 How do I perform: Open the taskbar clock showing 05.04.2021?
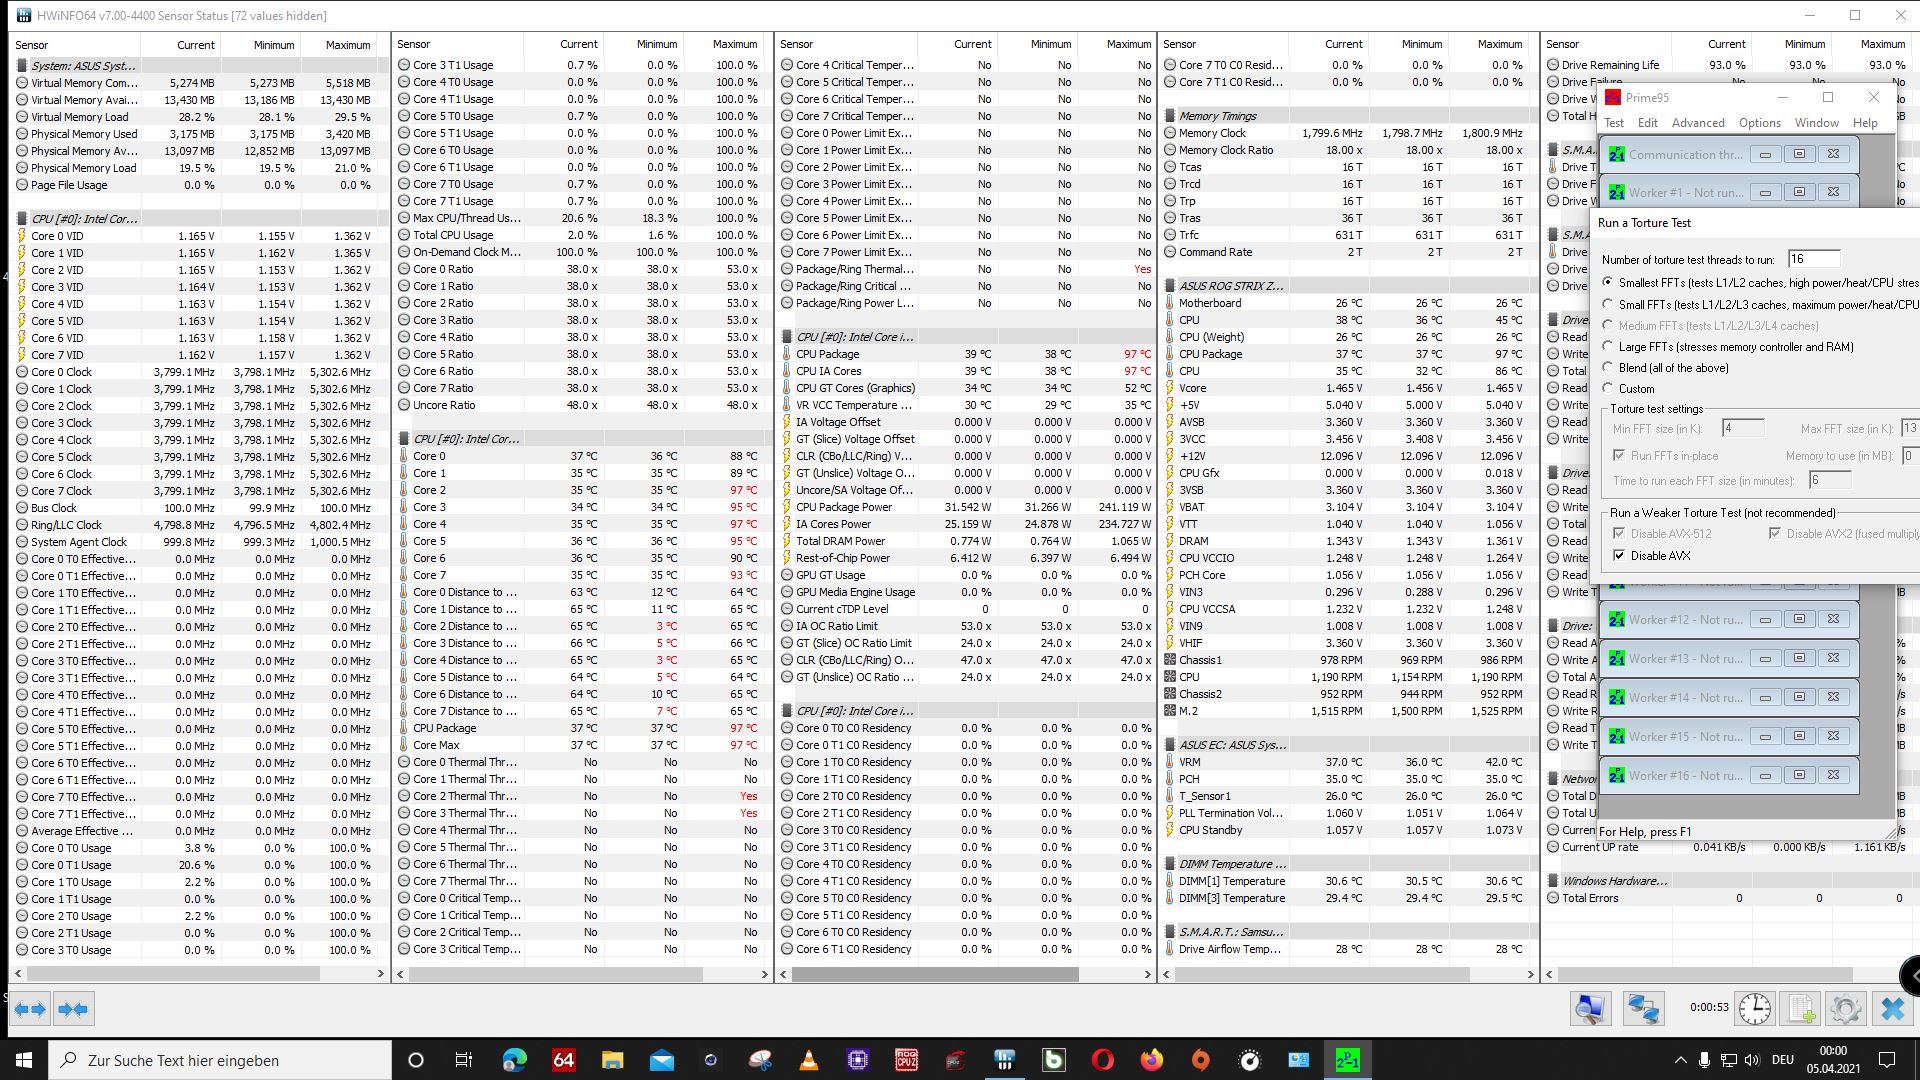[1833, 1060]
